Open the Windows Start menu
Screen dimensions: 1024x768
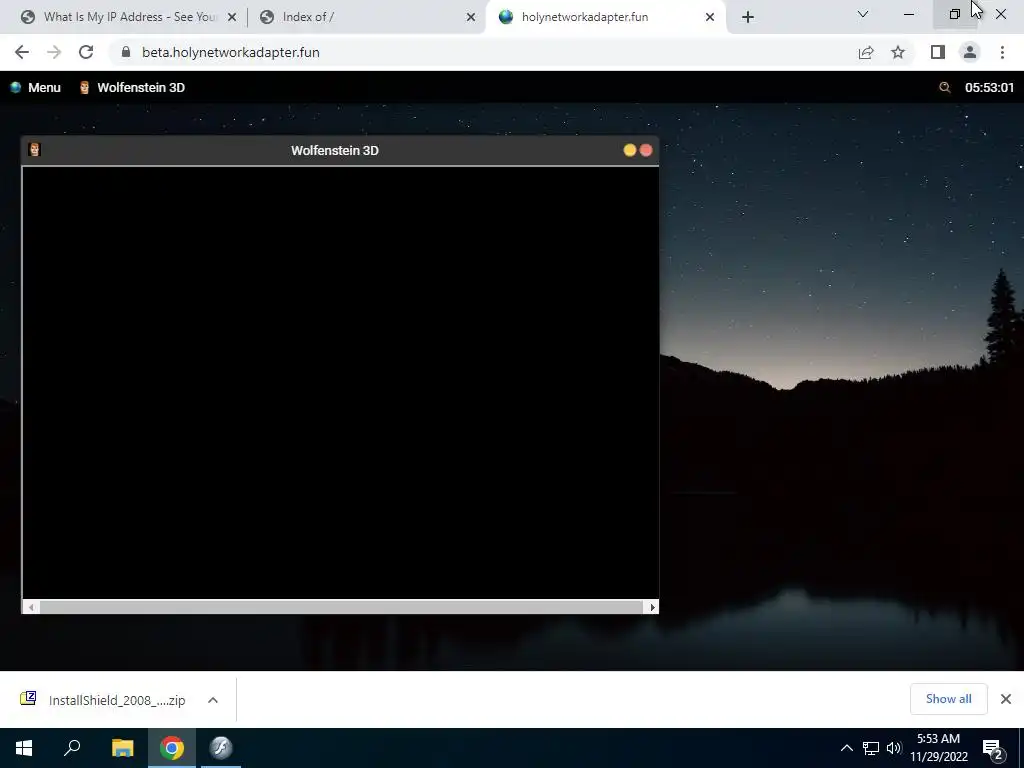pyautogui.click(x=24, y=748)
